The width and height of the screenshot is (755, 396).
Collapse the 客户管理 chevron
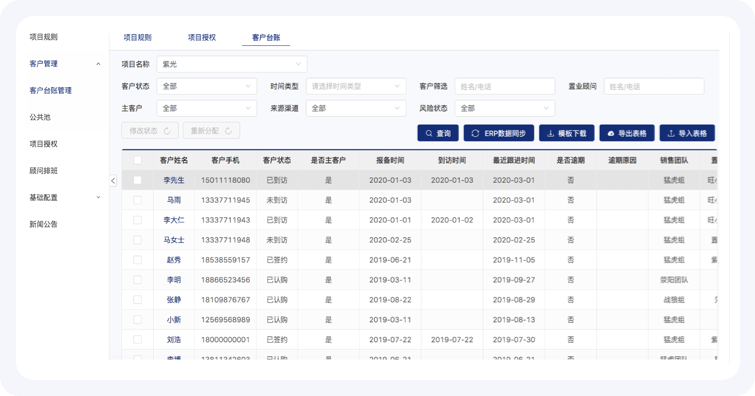pos(98,64)
